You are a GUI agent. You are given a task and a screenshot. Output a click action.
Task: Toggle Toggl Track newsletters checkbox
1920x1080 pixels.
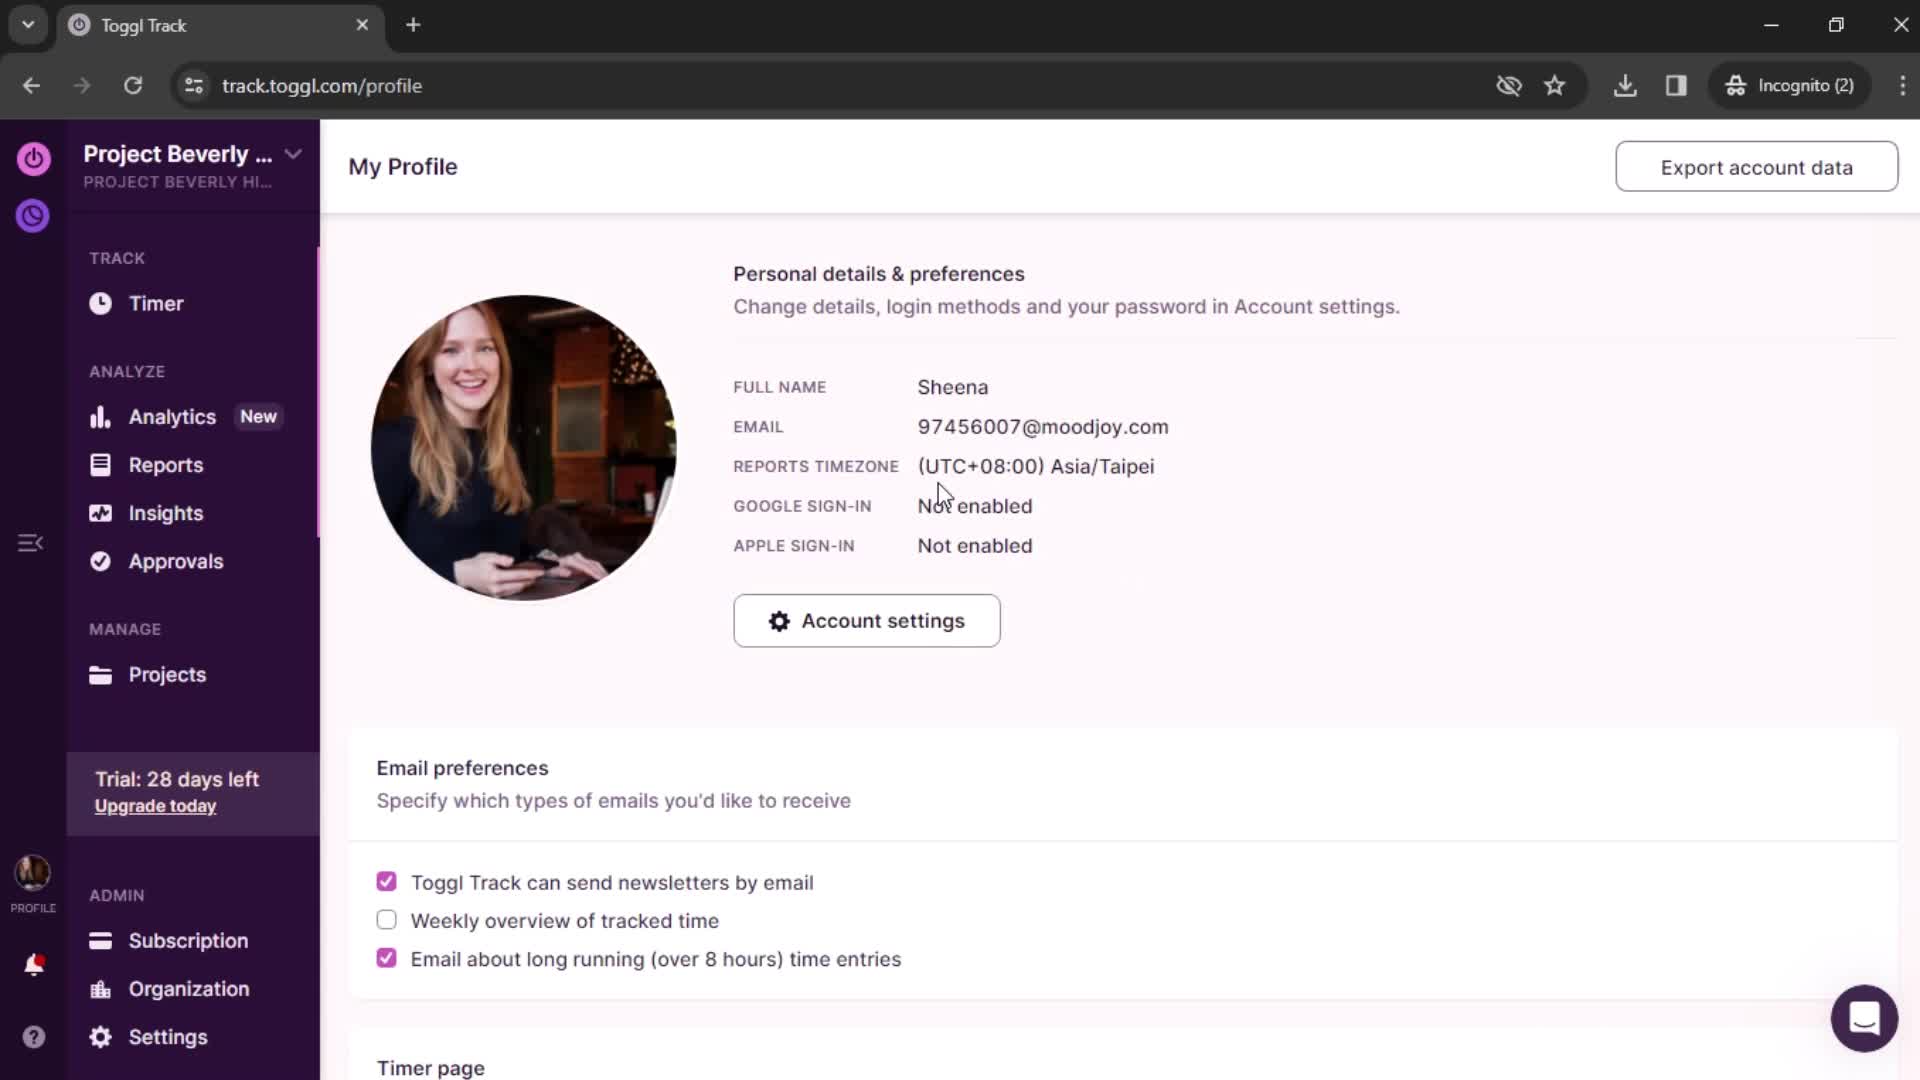coord(386,882)
